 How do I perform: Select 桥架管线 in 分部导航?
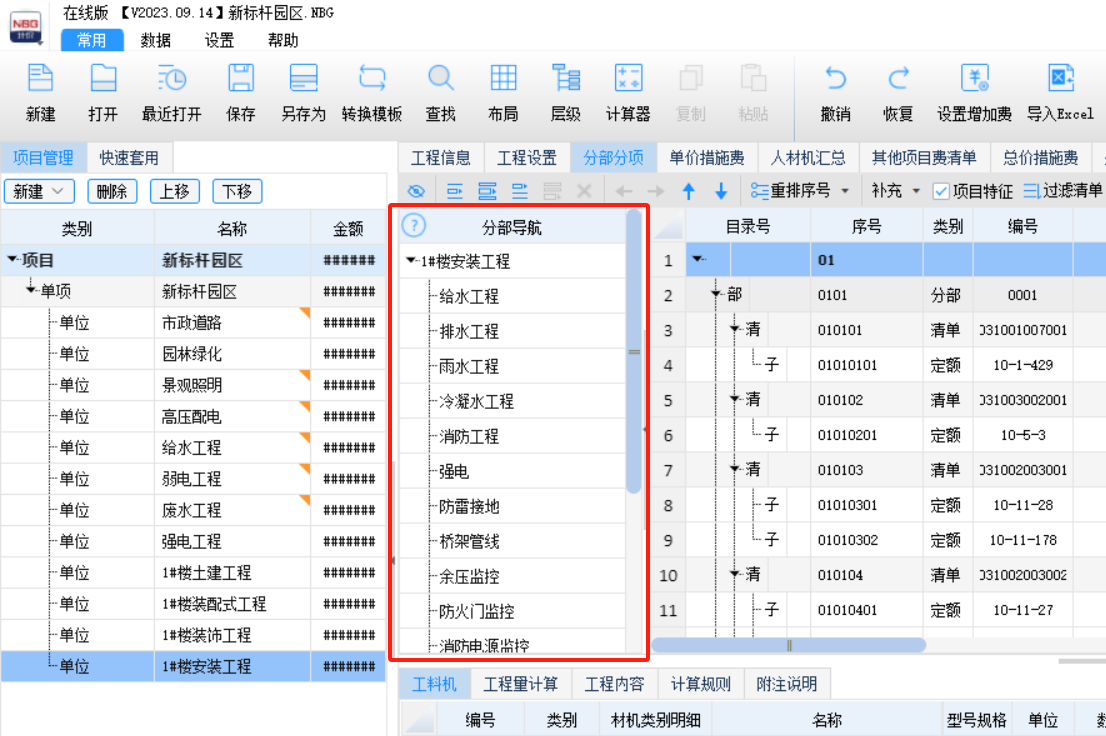point(468,541)
